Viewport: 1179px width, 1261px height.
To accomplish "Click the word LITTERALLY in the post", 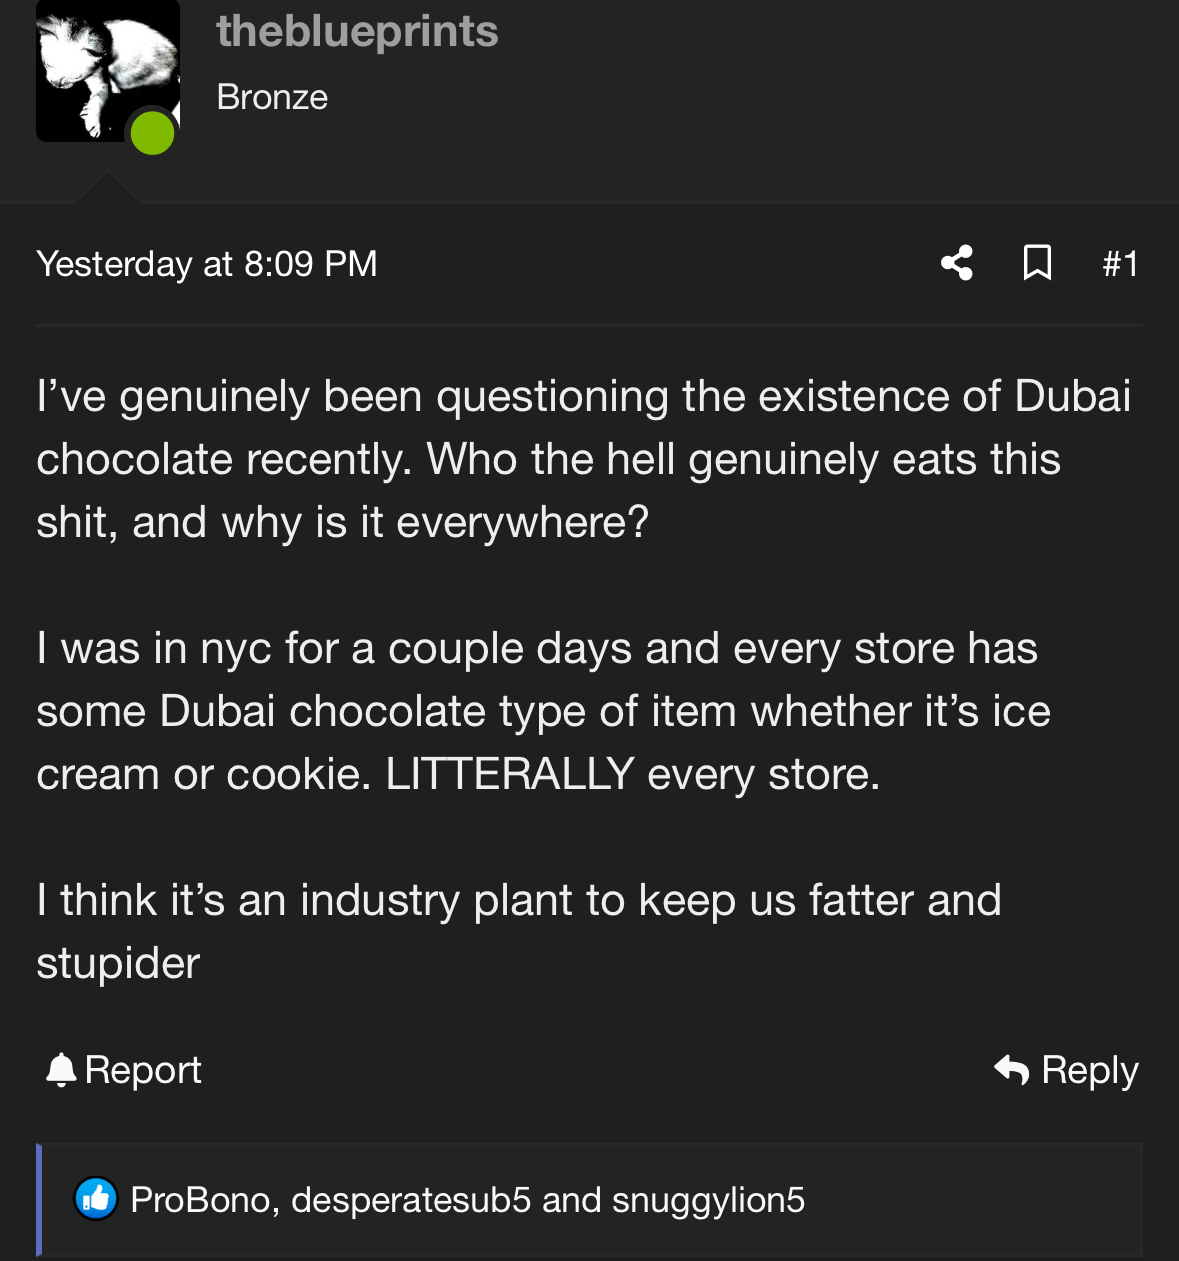I will click(x=510, y=774).
